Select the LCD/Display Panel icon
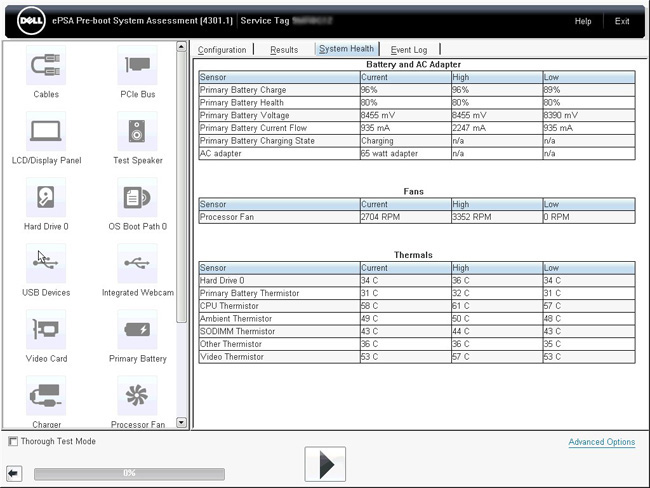650x488 pixels. tap(46, 132)
